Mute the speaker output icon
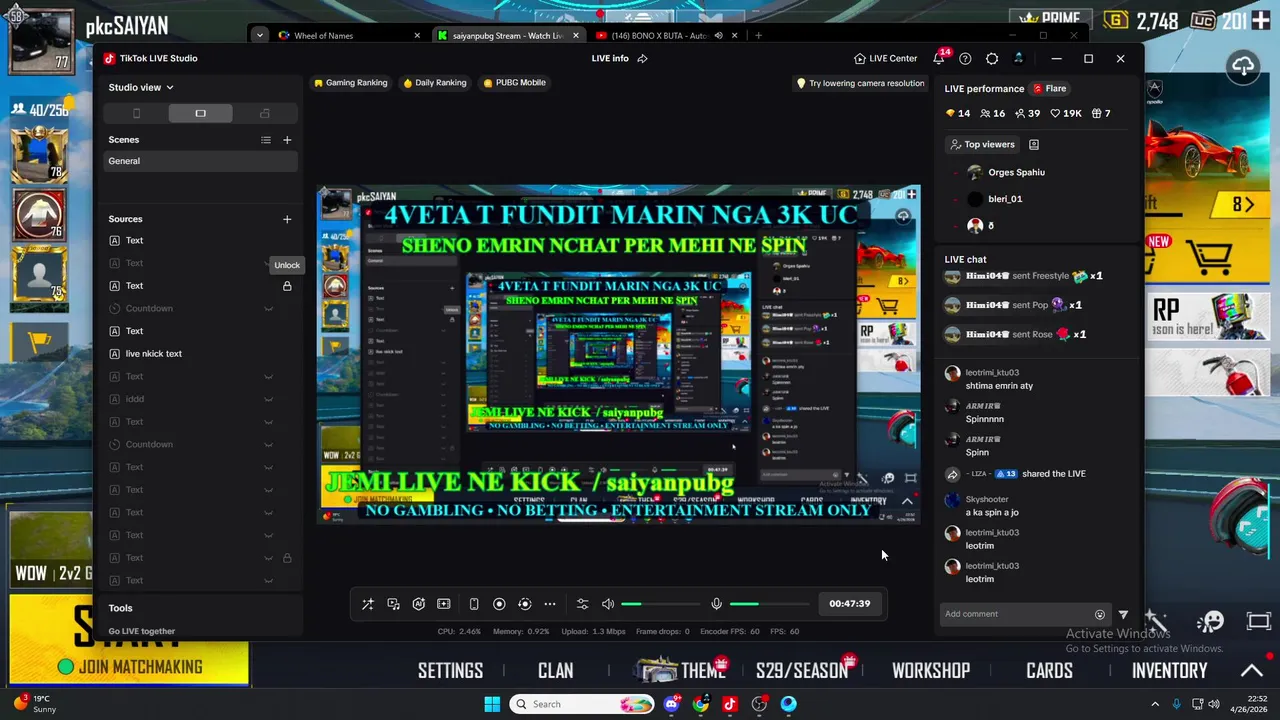 (x=608, y=604)
